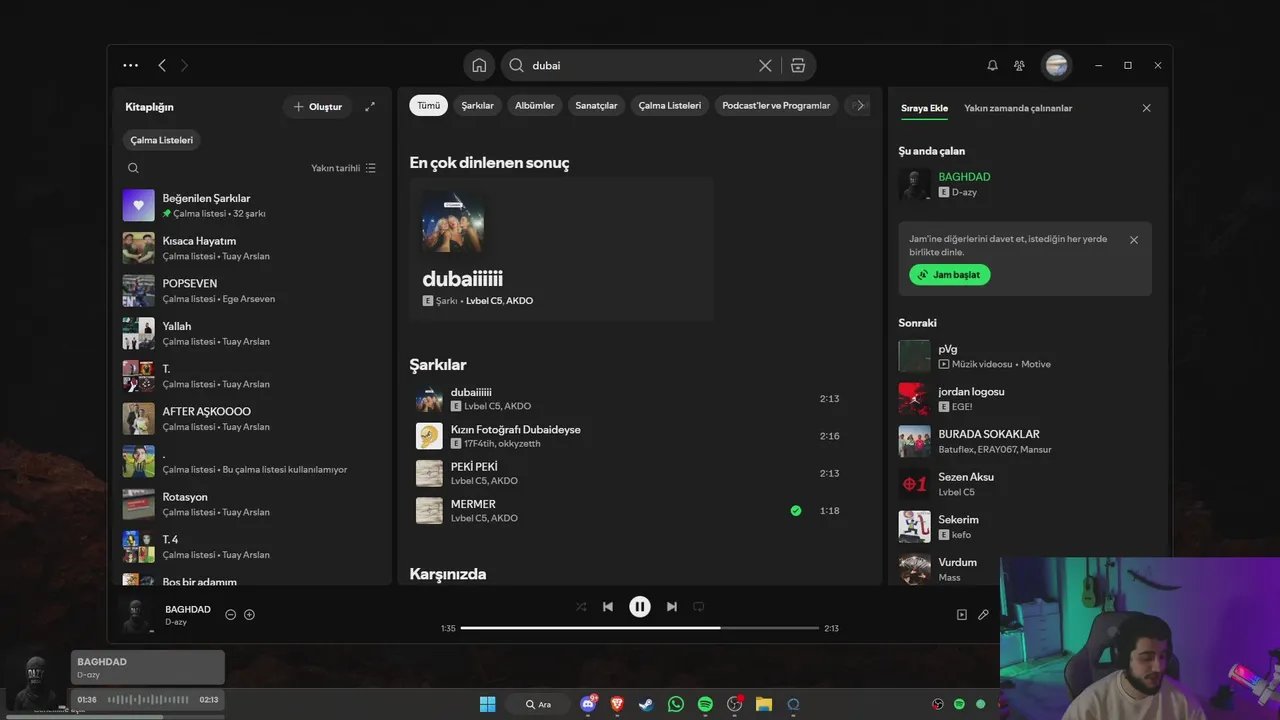Viewport: 1280px width, 720px height.
Task: Open the POPSEVEN playlist
Action: pyautogui.click(x=251, y=290)
